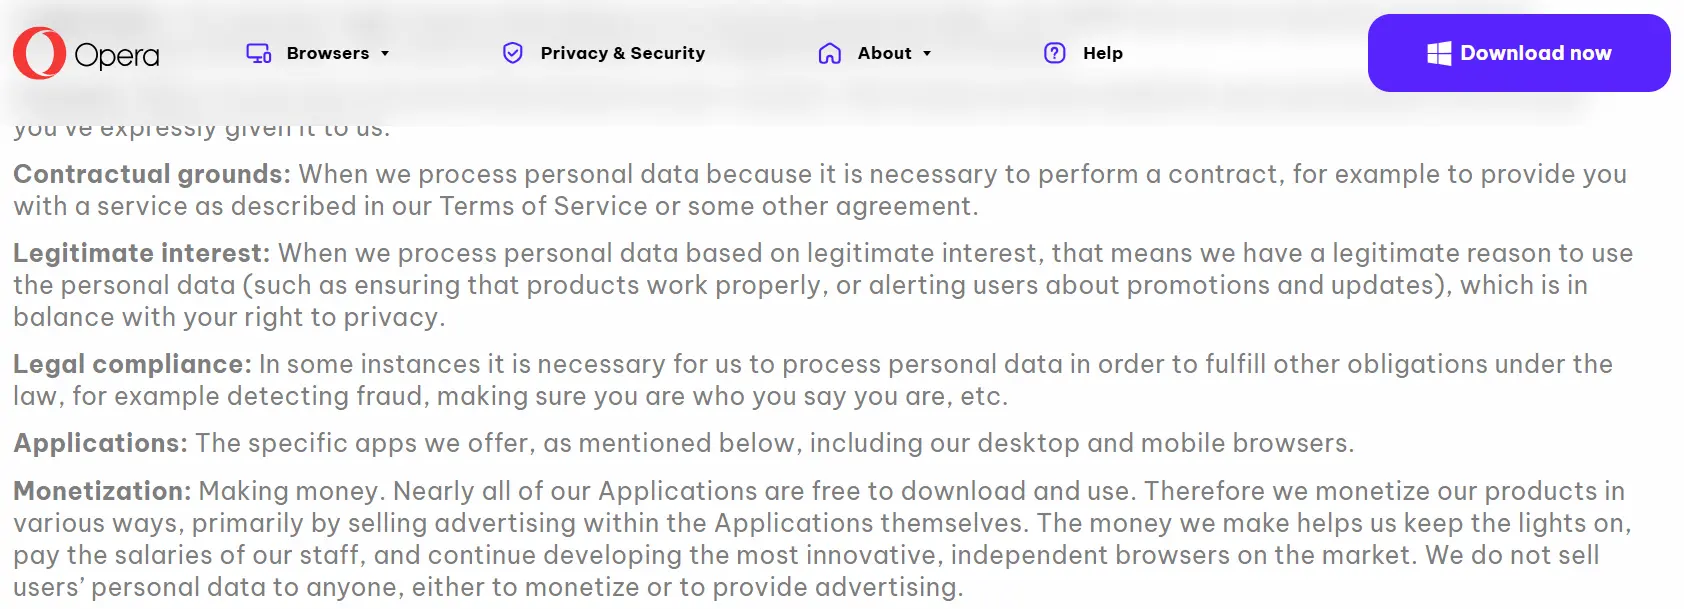Click the shield icon beside Privacy & Security
The height and width of the screenshot is (609, 1684).
pyautogui.click(x=512, y=53)
